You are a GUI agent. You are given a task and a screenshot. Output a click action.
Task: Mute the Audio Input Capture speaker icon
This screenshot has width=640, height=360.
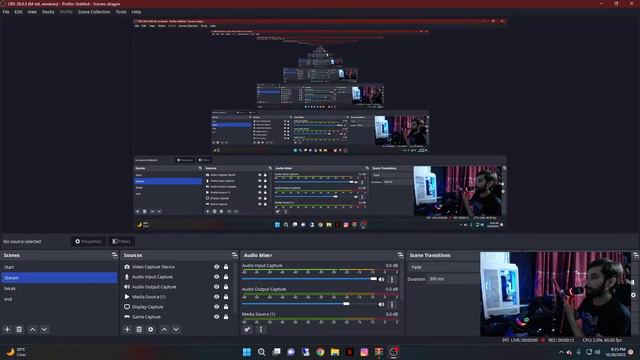[x=381, y=280]
